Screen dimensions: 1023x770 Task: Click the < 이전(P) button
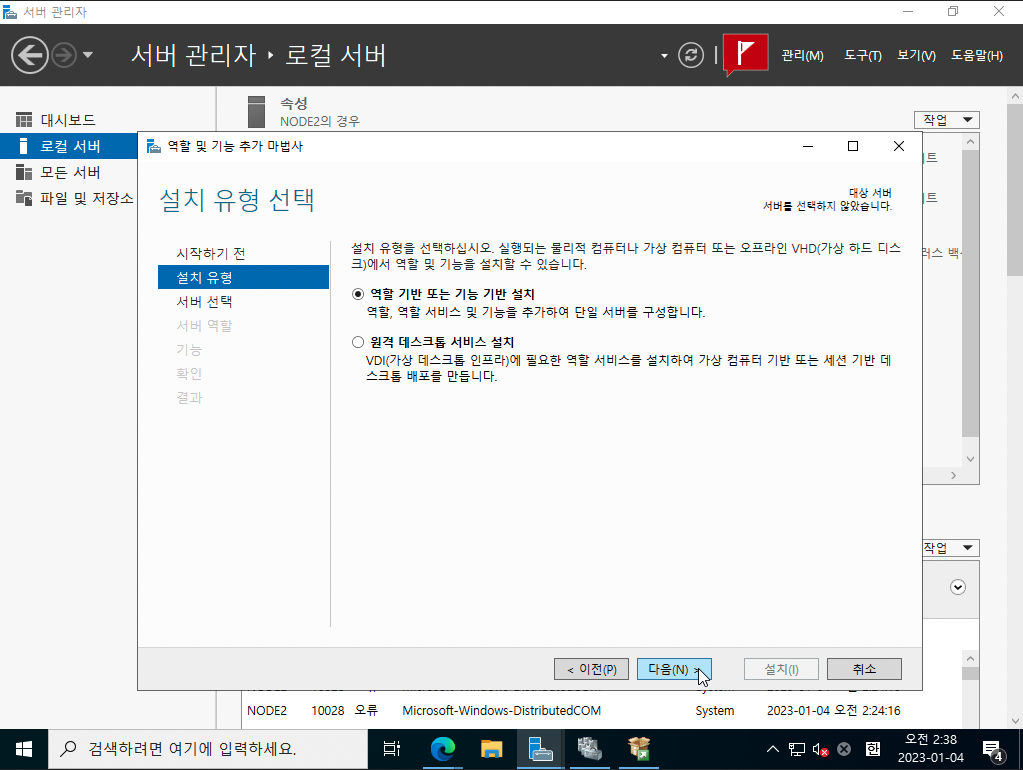click(x=591, y=669)
